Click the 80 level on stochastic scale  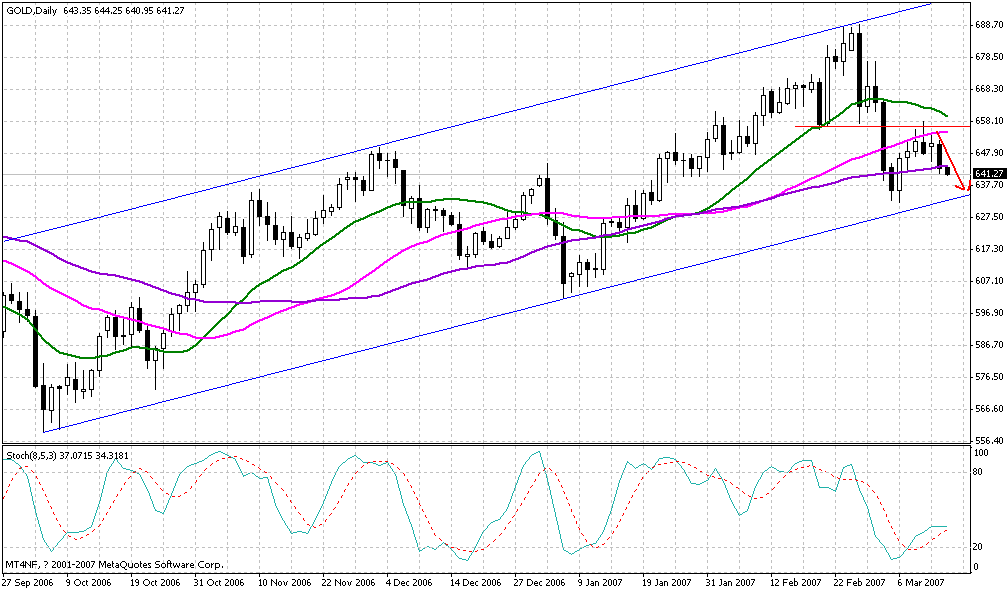point(979,472)
